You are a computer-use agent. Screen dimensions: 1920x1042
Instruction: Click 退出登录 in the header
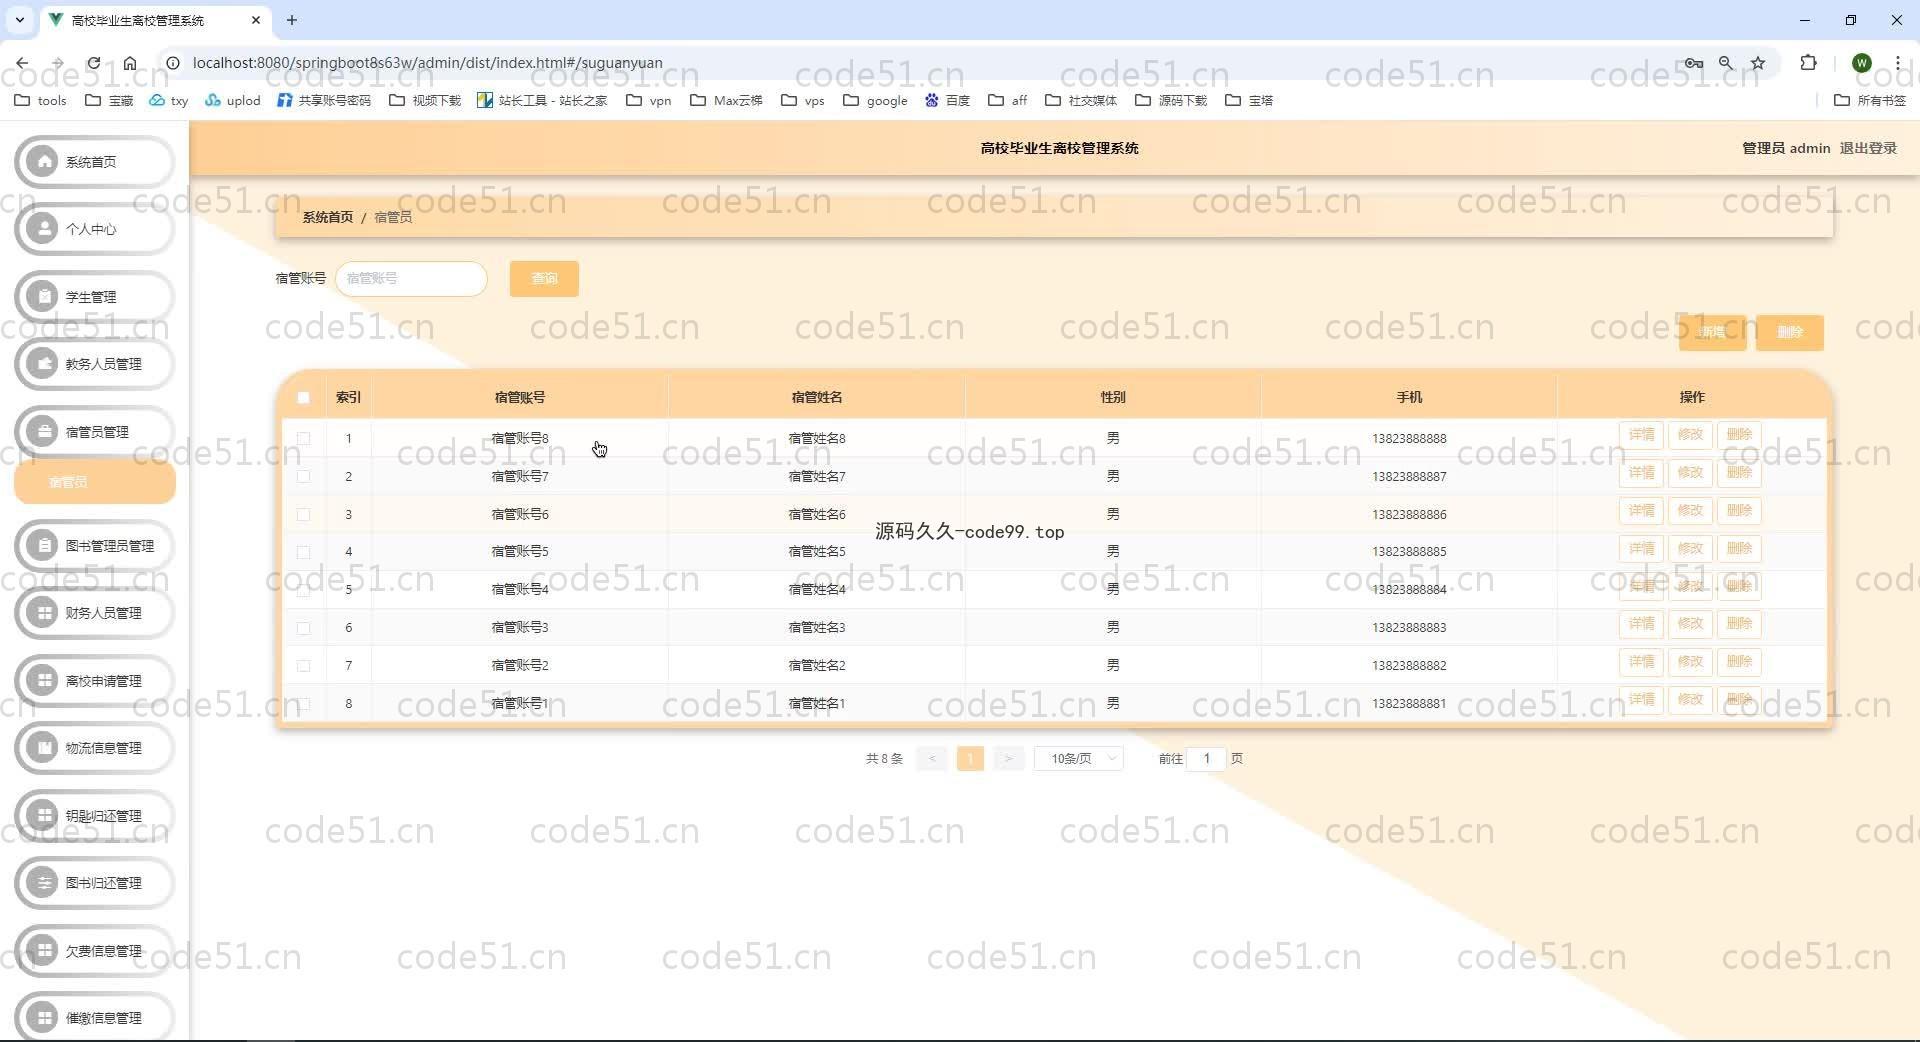click(1868, 148)
